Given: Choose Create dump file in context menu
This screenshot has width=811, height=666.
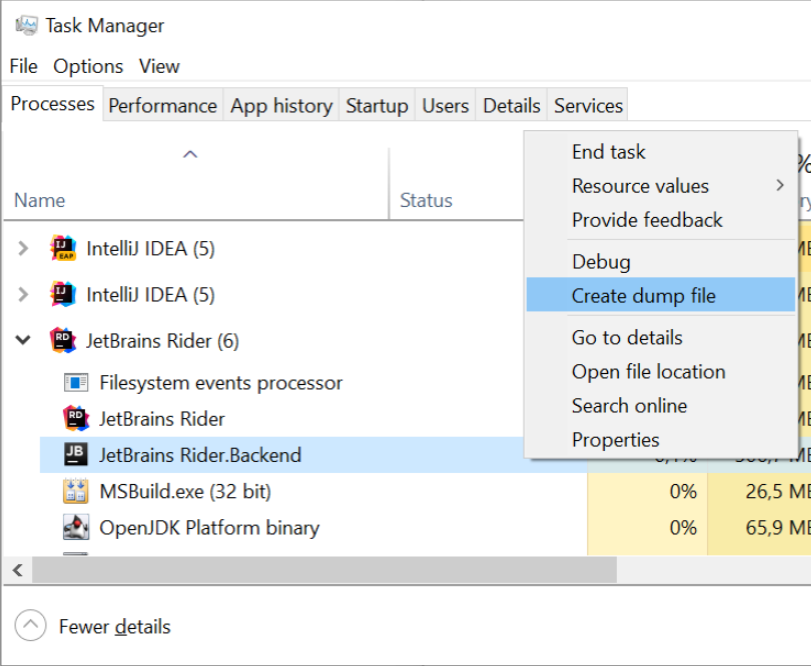Looking at the screenshot, I should pos(660,295).
